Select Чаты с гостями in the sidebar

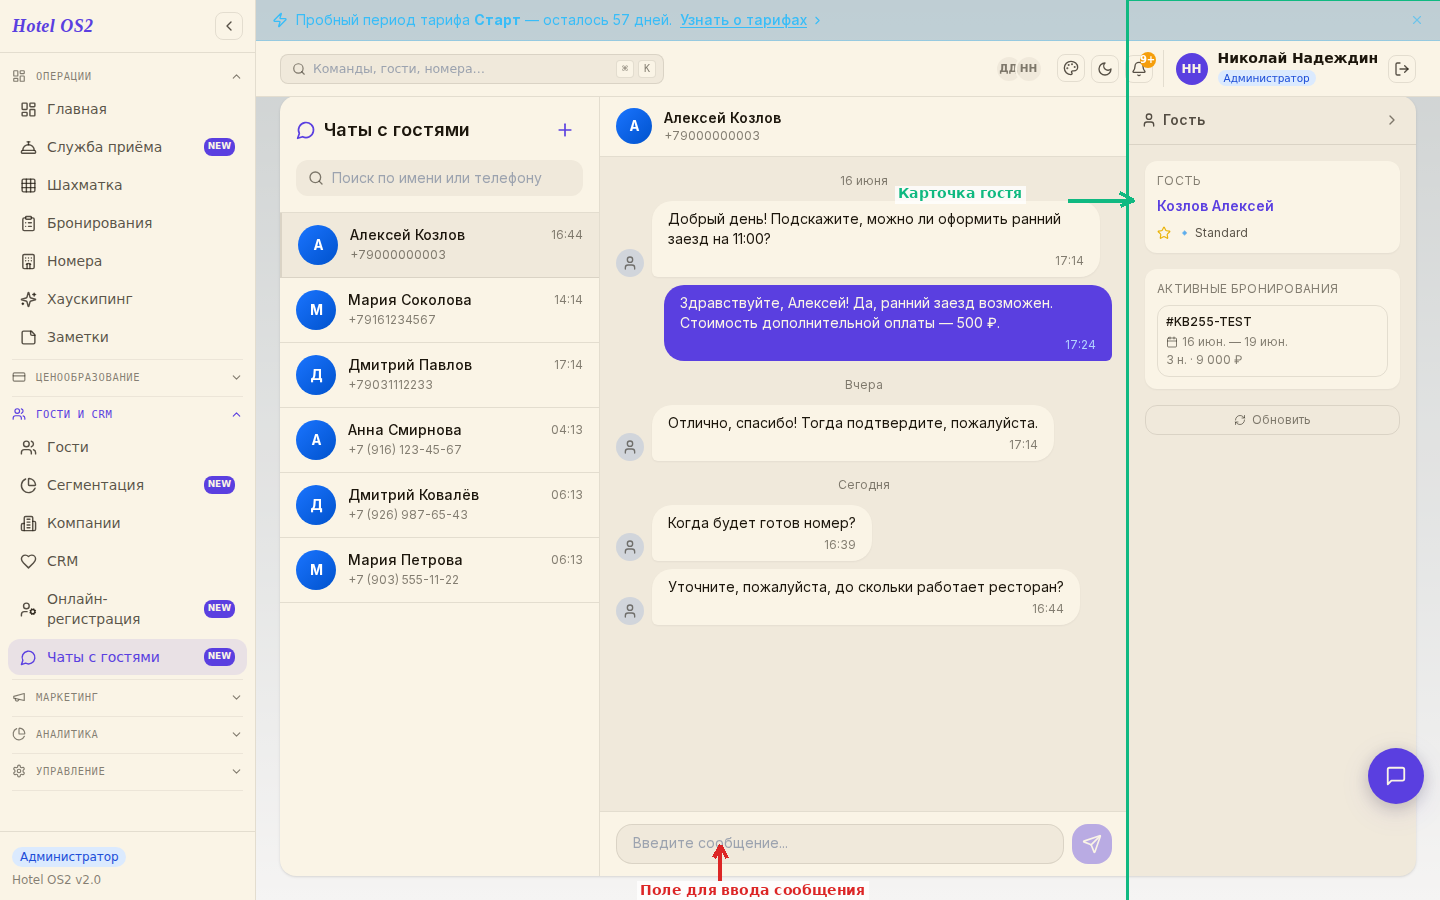point(127,657)
